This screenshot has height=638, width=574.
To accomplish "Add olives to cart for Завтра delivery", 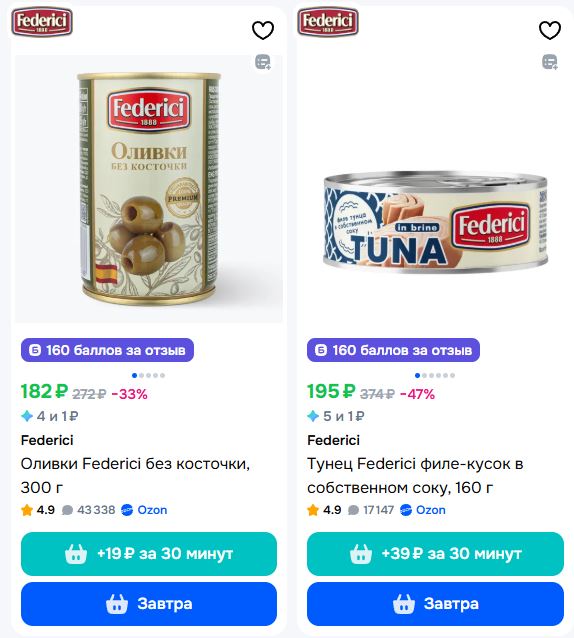I will pos(149,604).
